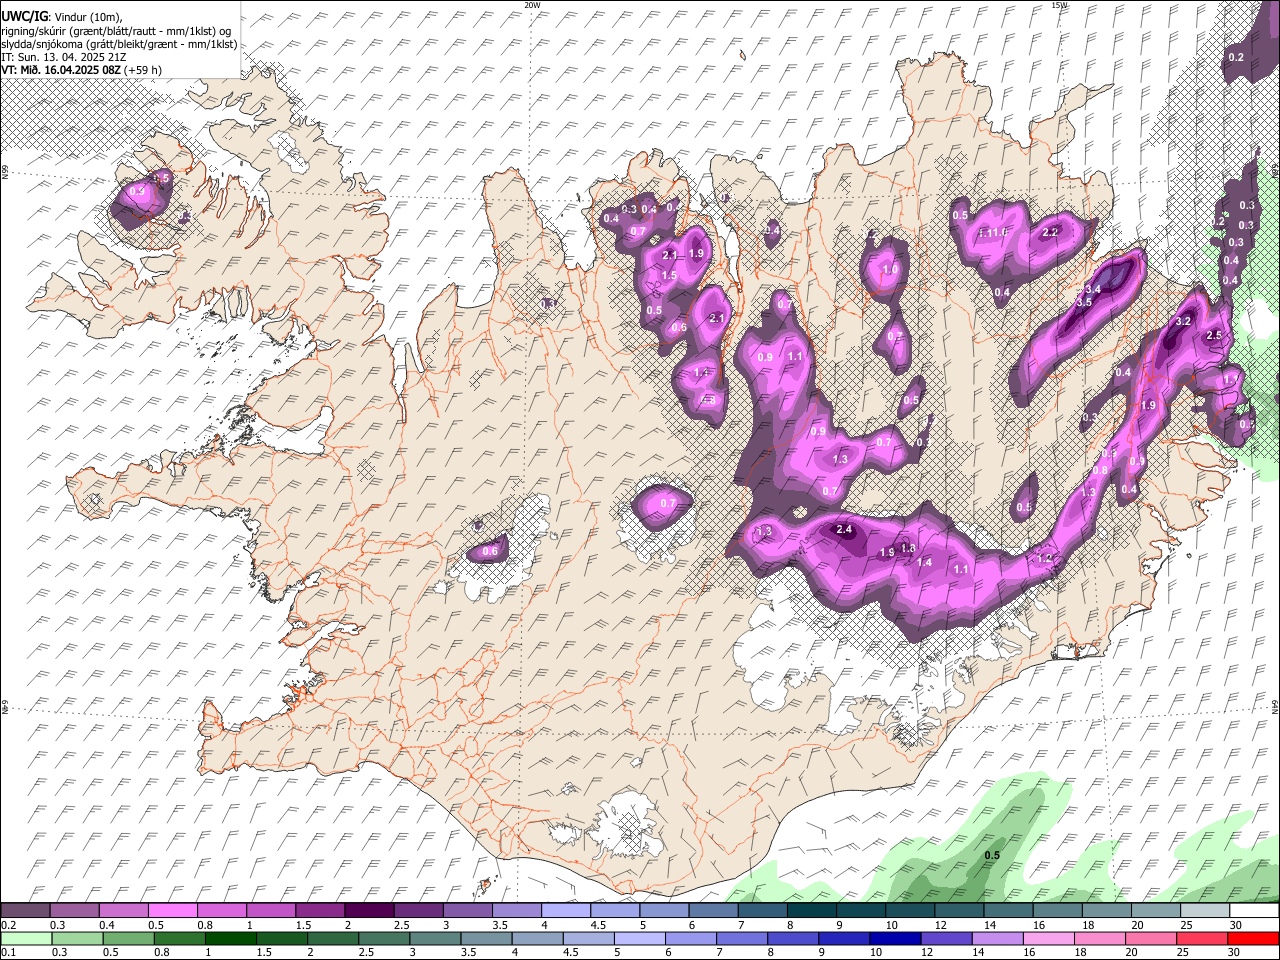Pick the dusky purple 0.2 snowfall legend swatch
The width and height of the screenshot is (1280, 960).
pyautogui.click(x=25, y=910)
